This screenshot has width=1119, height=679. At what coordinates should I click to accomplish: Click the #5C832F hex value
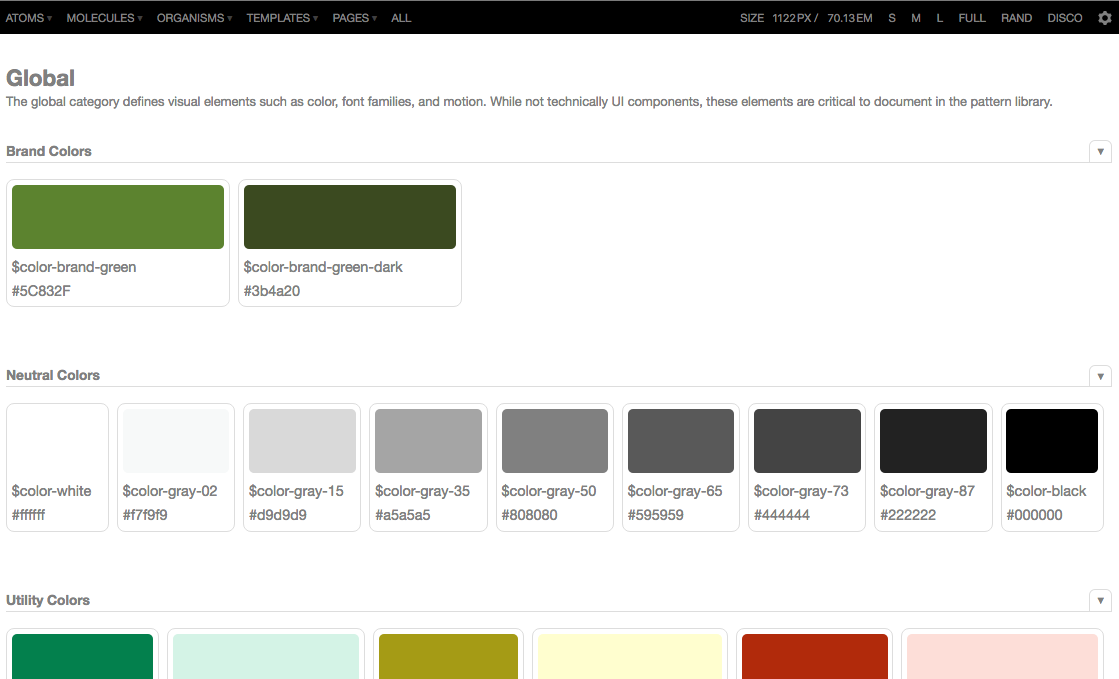(x=41, y=291)
